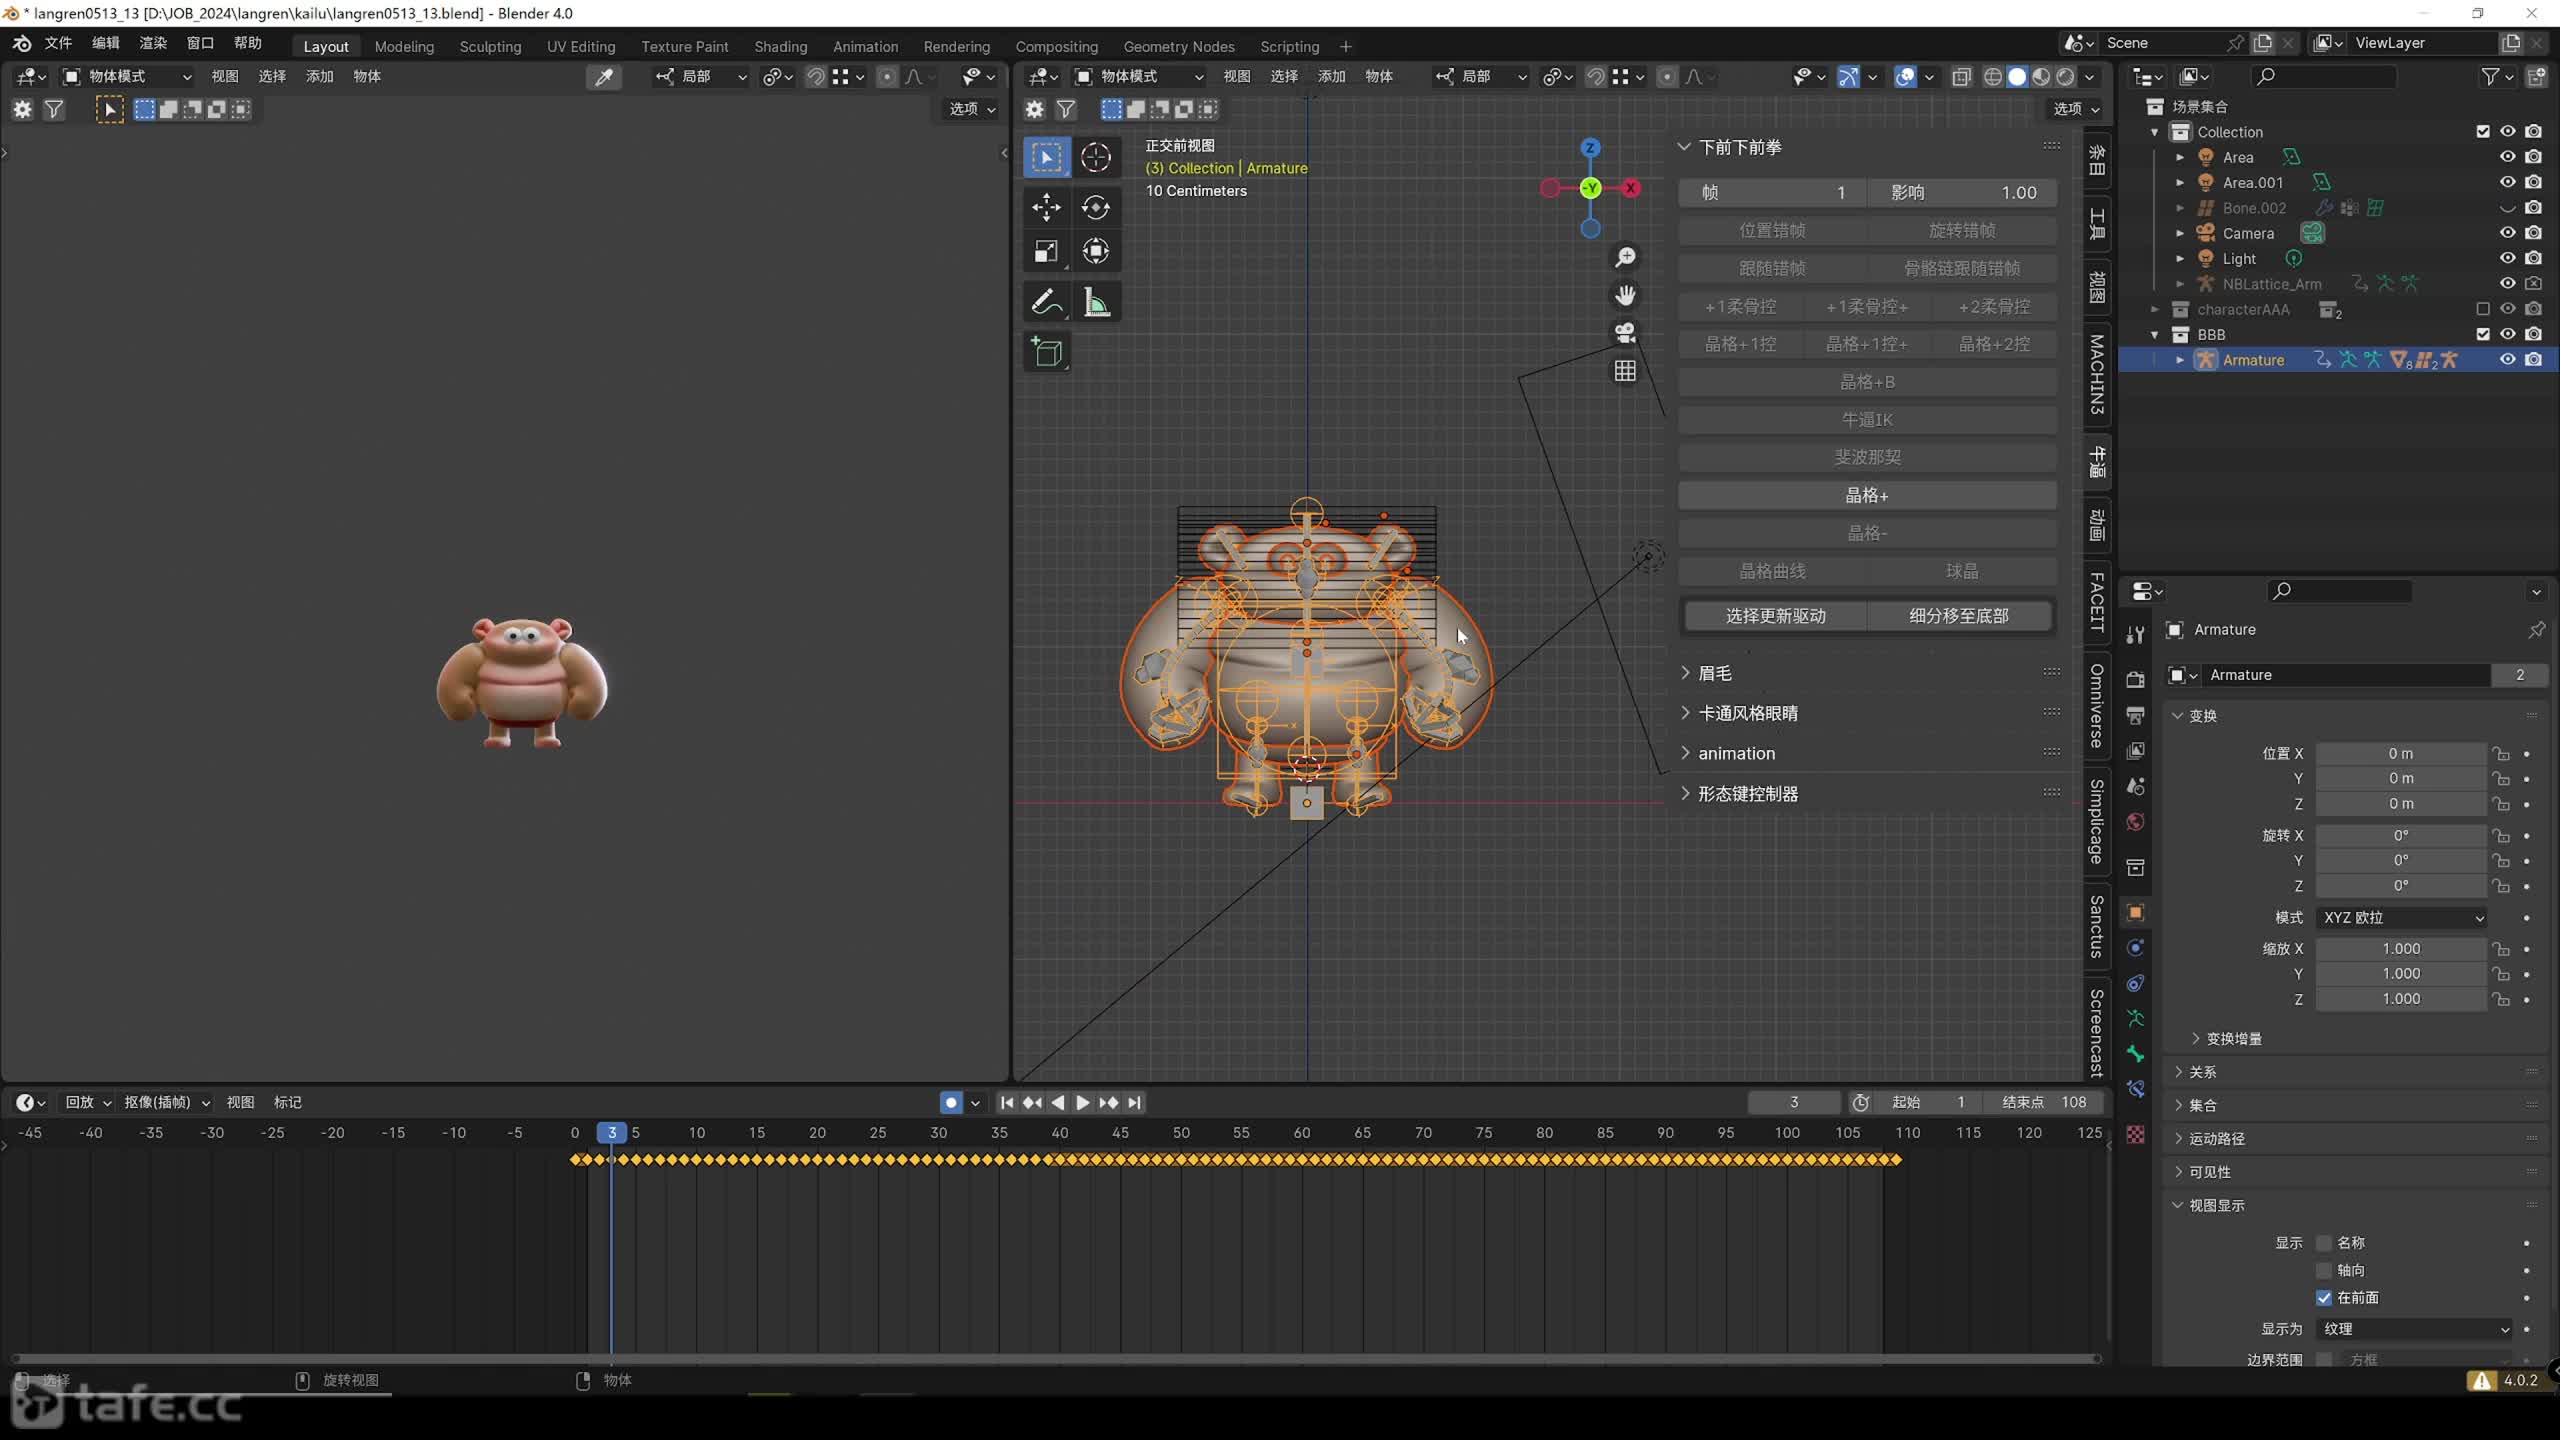This screenshot has width=2560, height=1440.
Task: Switch to wireframe viewport shading
Action: pyautogui.click(x=1993, y=77)
